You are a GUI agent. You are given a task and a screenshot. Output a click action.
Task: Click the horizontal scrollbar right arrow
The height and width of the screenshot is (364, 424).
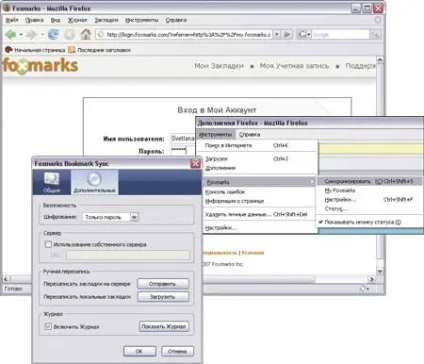(x=372, y=279)
